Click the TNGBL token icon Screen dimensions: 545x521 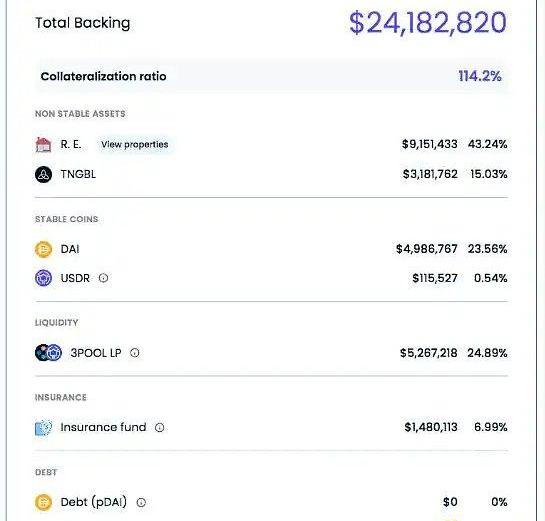point(43,174)
